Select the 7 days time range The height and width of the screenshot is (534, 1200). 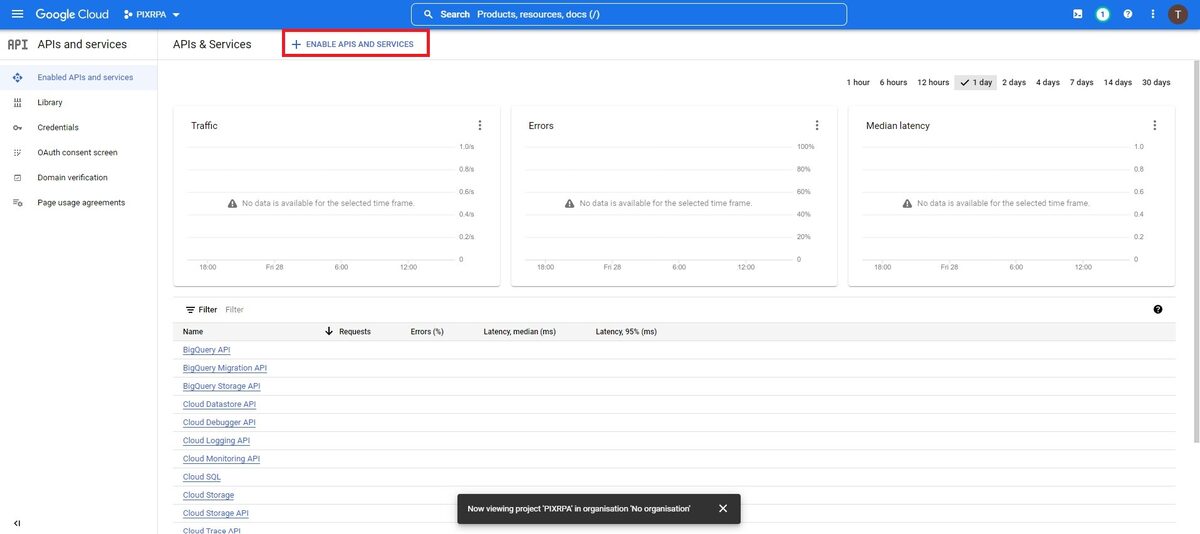tap(1082, 82)
